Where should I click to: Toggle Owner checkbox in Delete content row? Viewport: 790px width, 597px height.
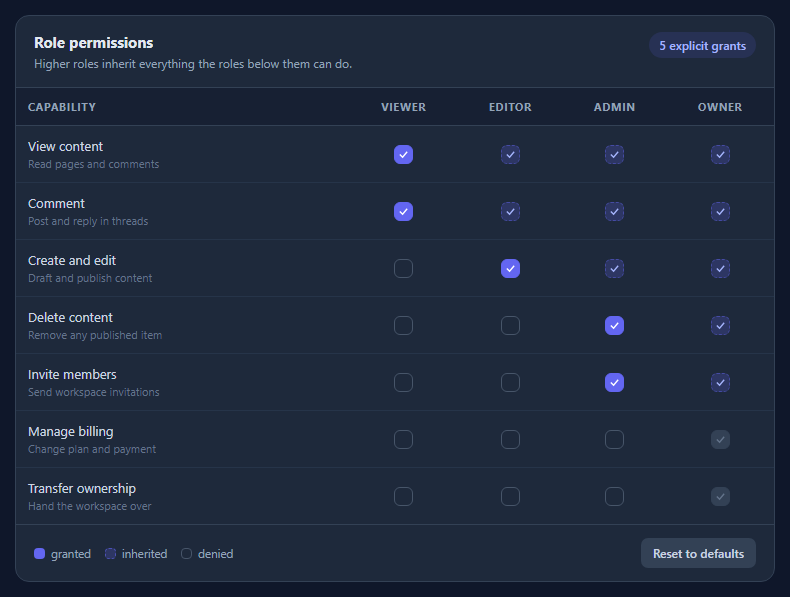(x=720, y=325)
